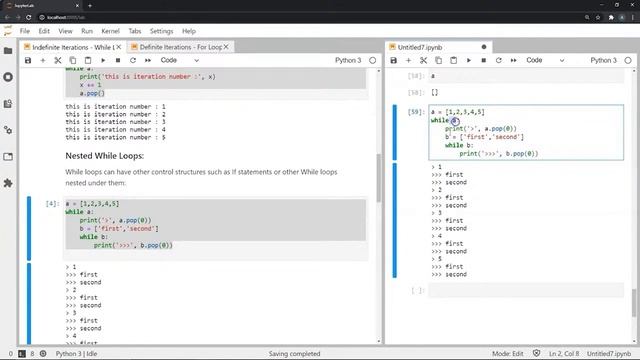
Task: Click Python 3 | Idle in status bar
Action: click(76, 353)
